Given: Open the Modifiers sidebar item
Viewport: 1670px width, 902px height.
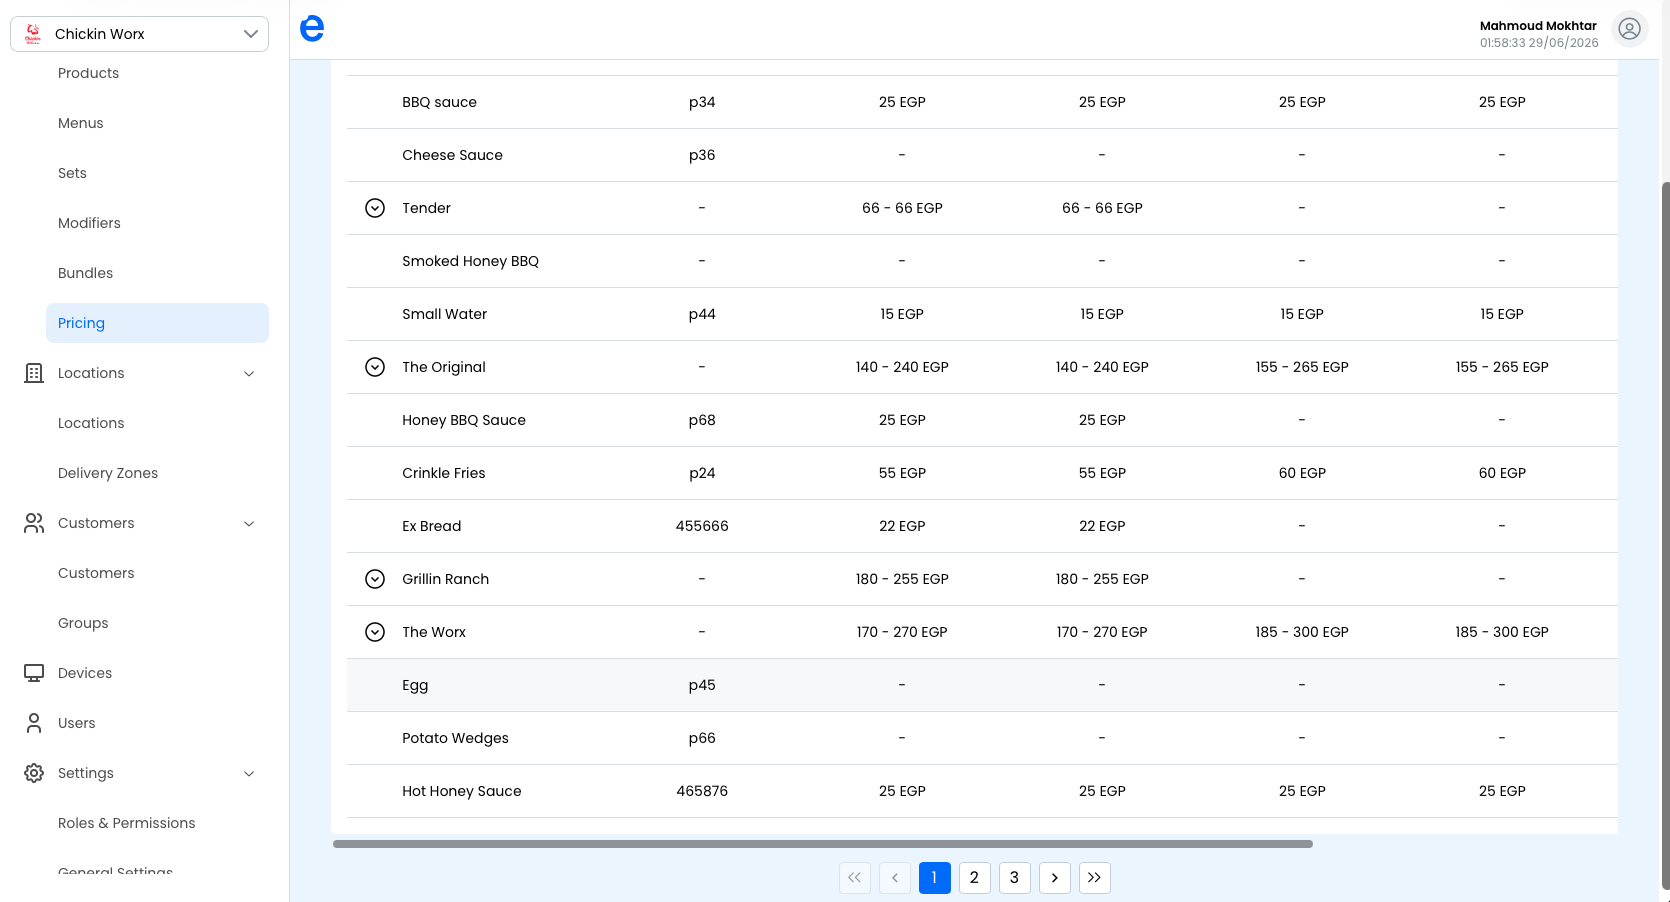Looking at the screenshot, I should [x=89, y=223].
